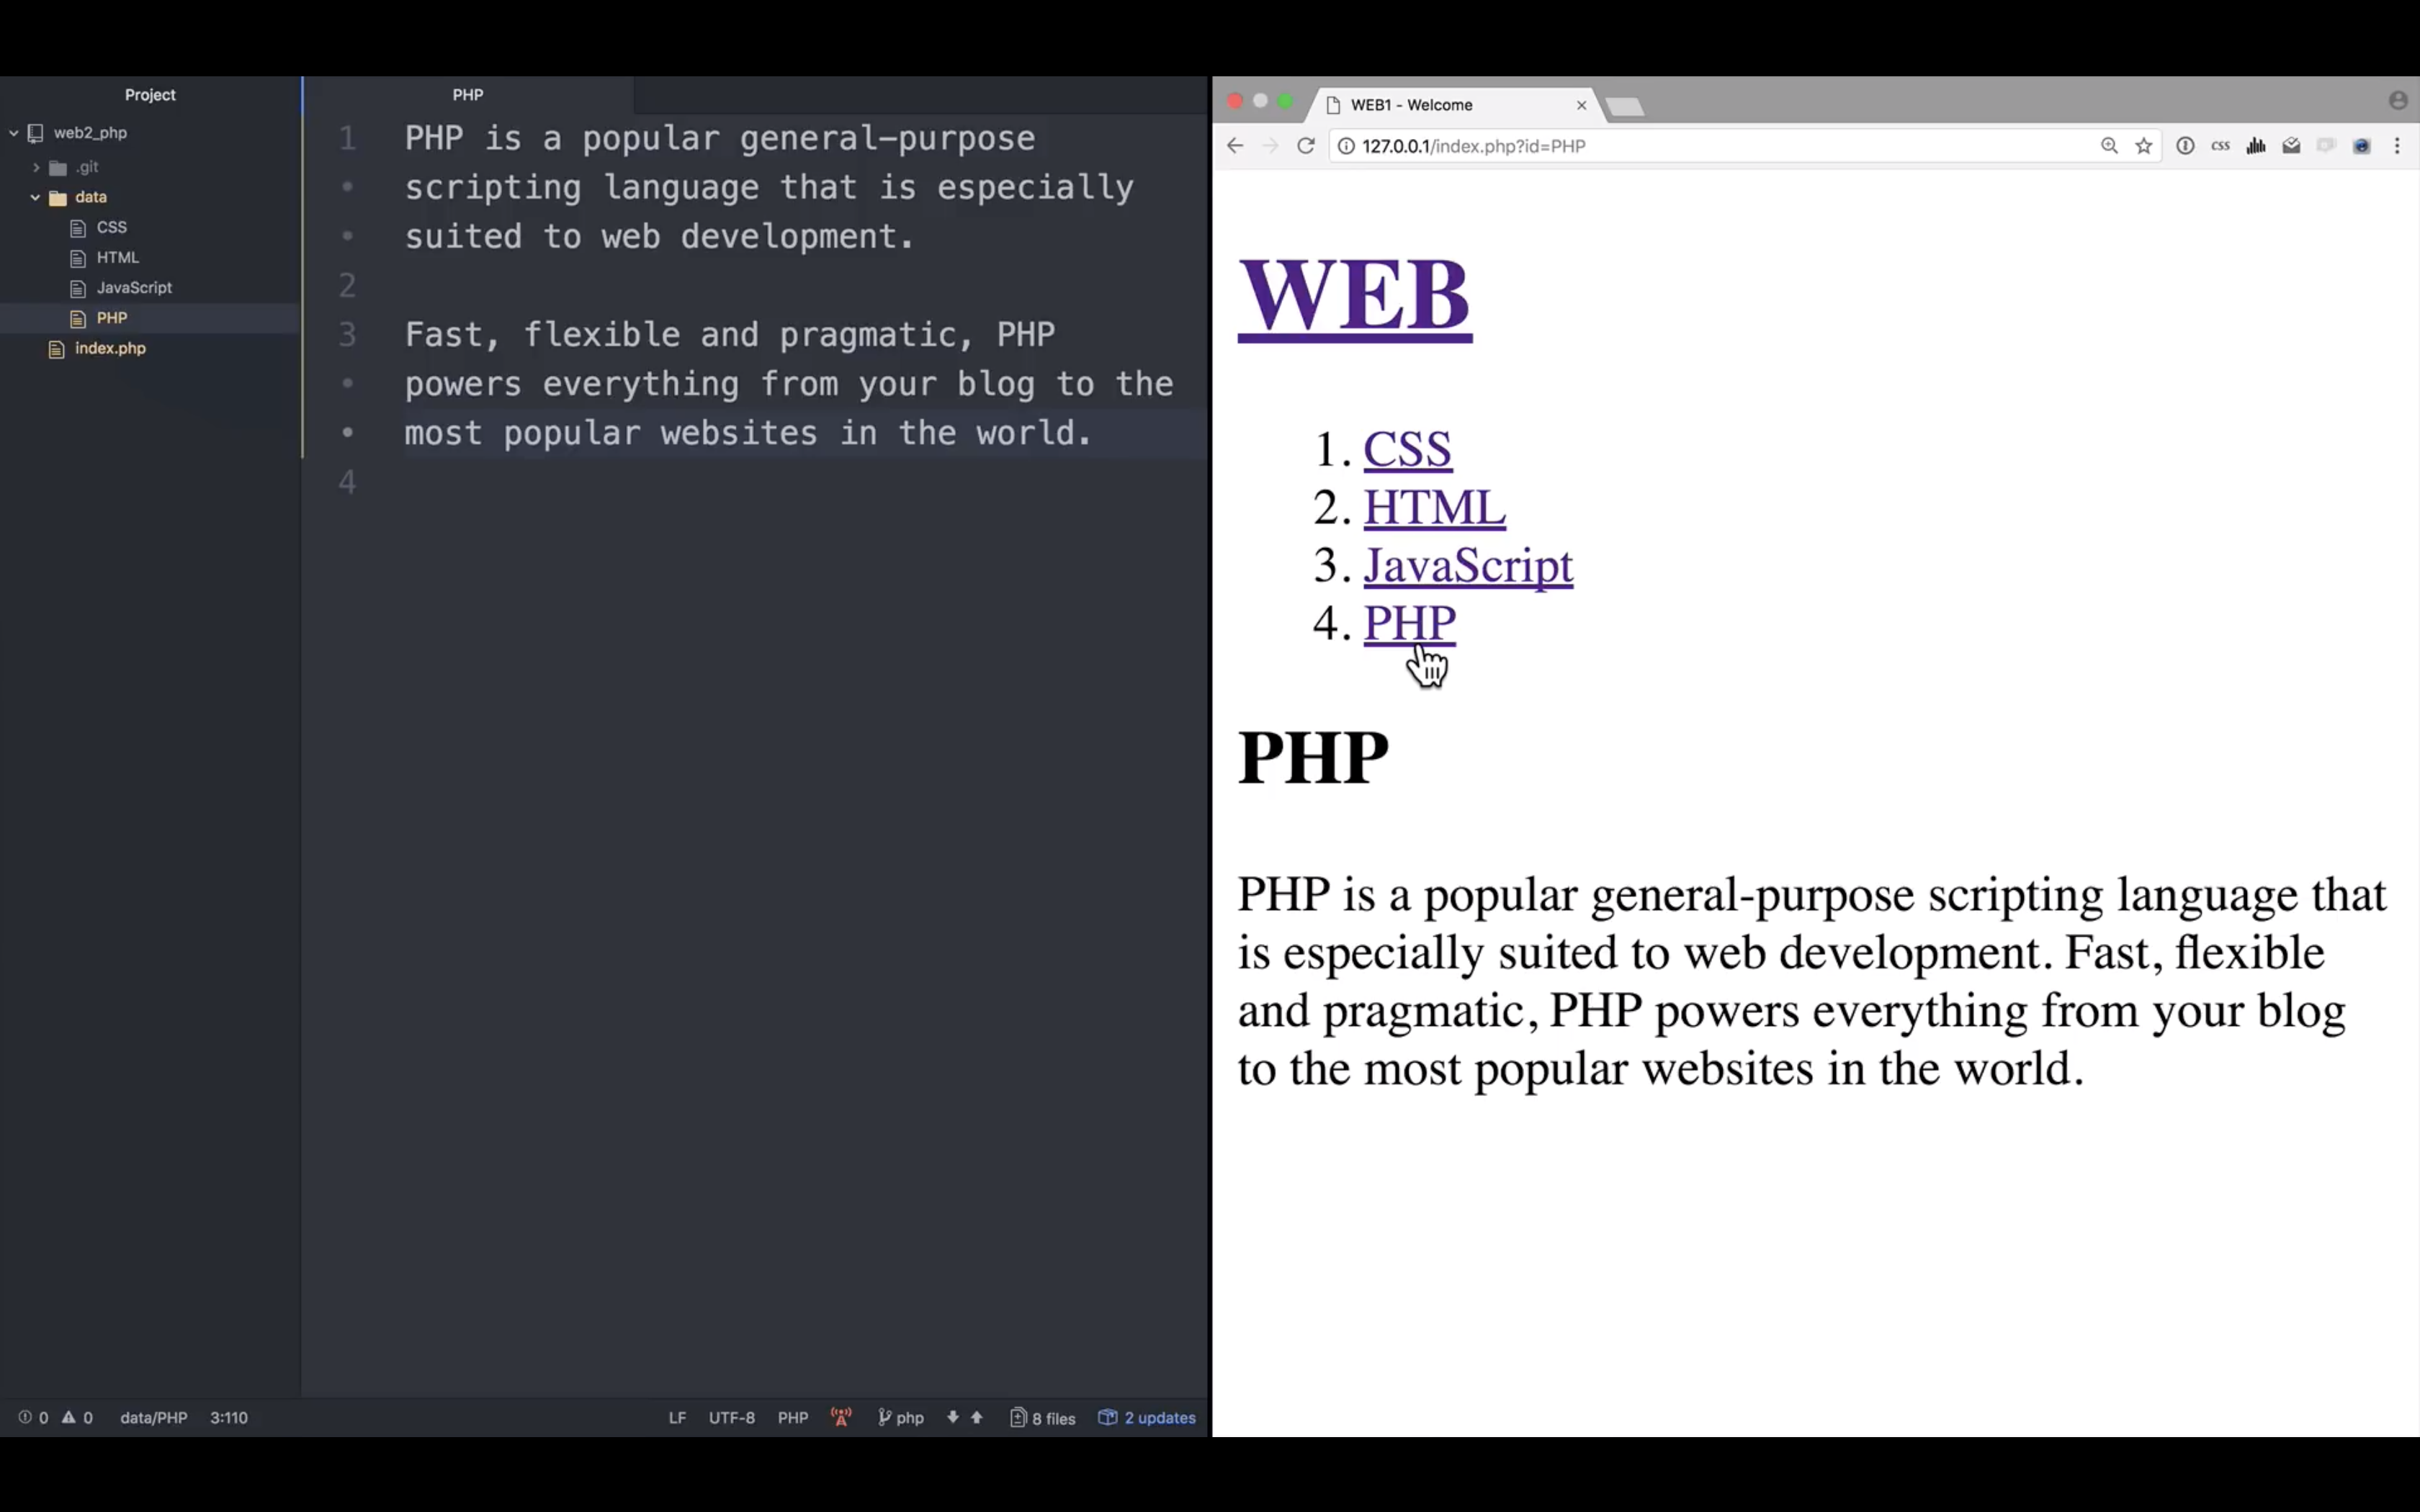2420x1512 pixels.
Task: Click the browser back arrow
Action: coord(1235,146)
